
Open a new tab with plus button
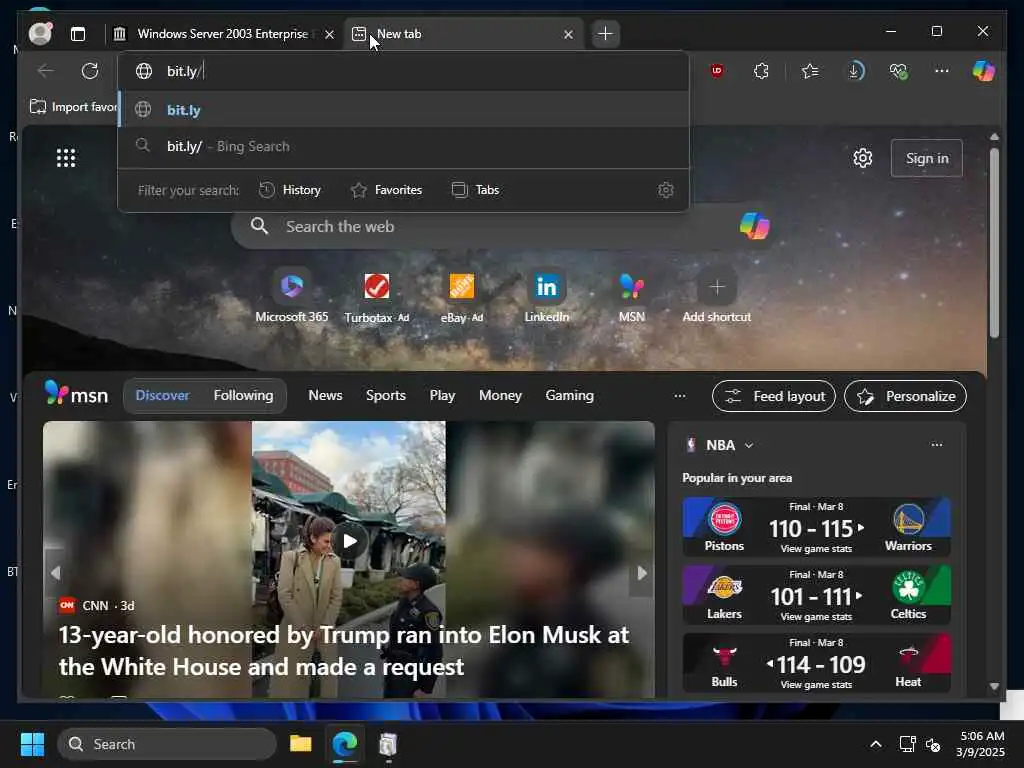coord(605,33)
